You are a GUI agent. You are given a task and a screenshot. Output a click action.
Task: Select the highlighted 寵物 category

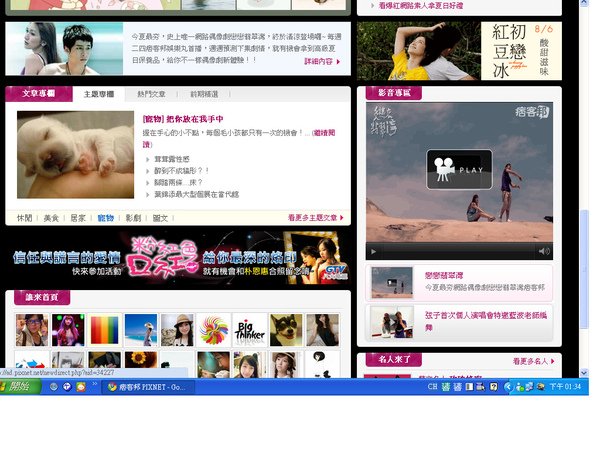tap(106, 218)
